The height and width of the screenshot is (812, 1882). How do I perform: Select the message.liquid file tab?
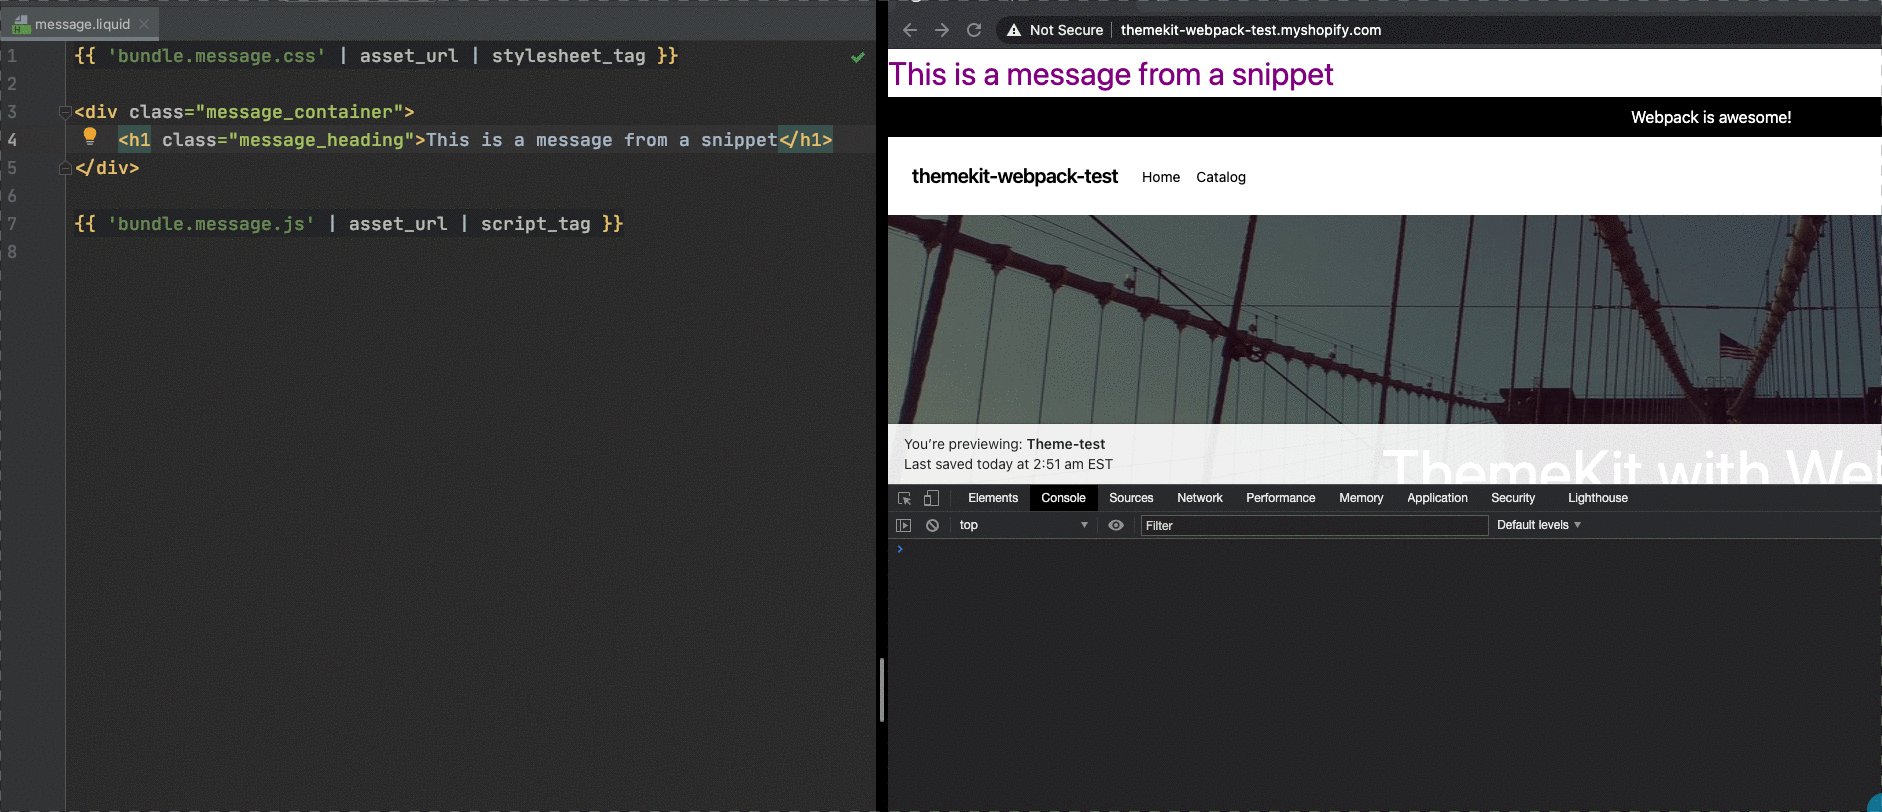pos(82,24)
